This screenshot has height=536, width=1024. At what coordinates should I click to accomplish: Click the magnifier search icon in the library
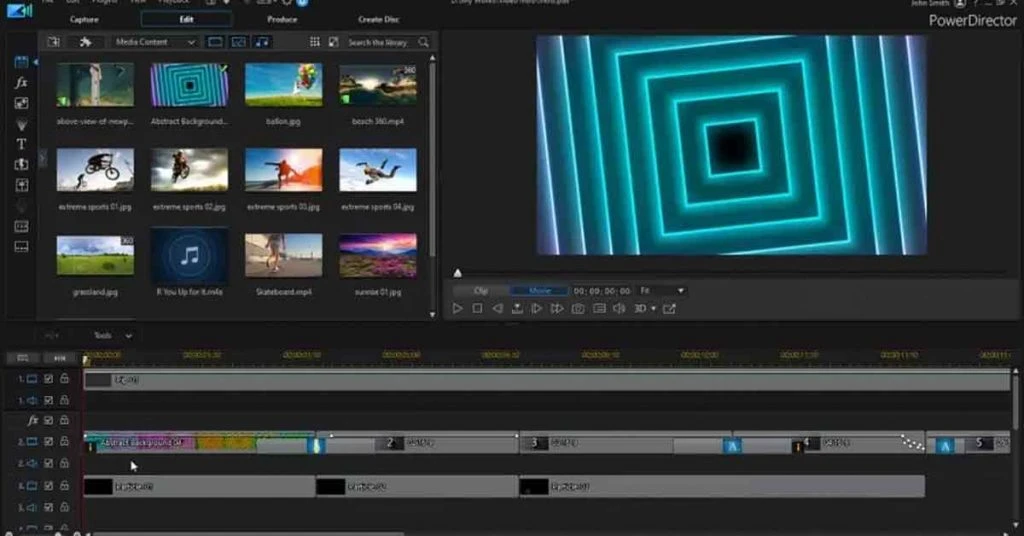pyautogui.click(x=424, y=42)
